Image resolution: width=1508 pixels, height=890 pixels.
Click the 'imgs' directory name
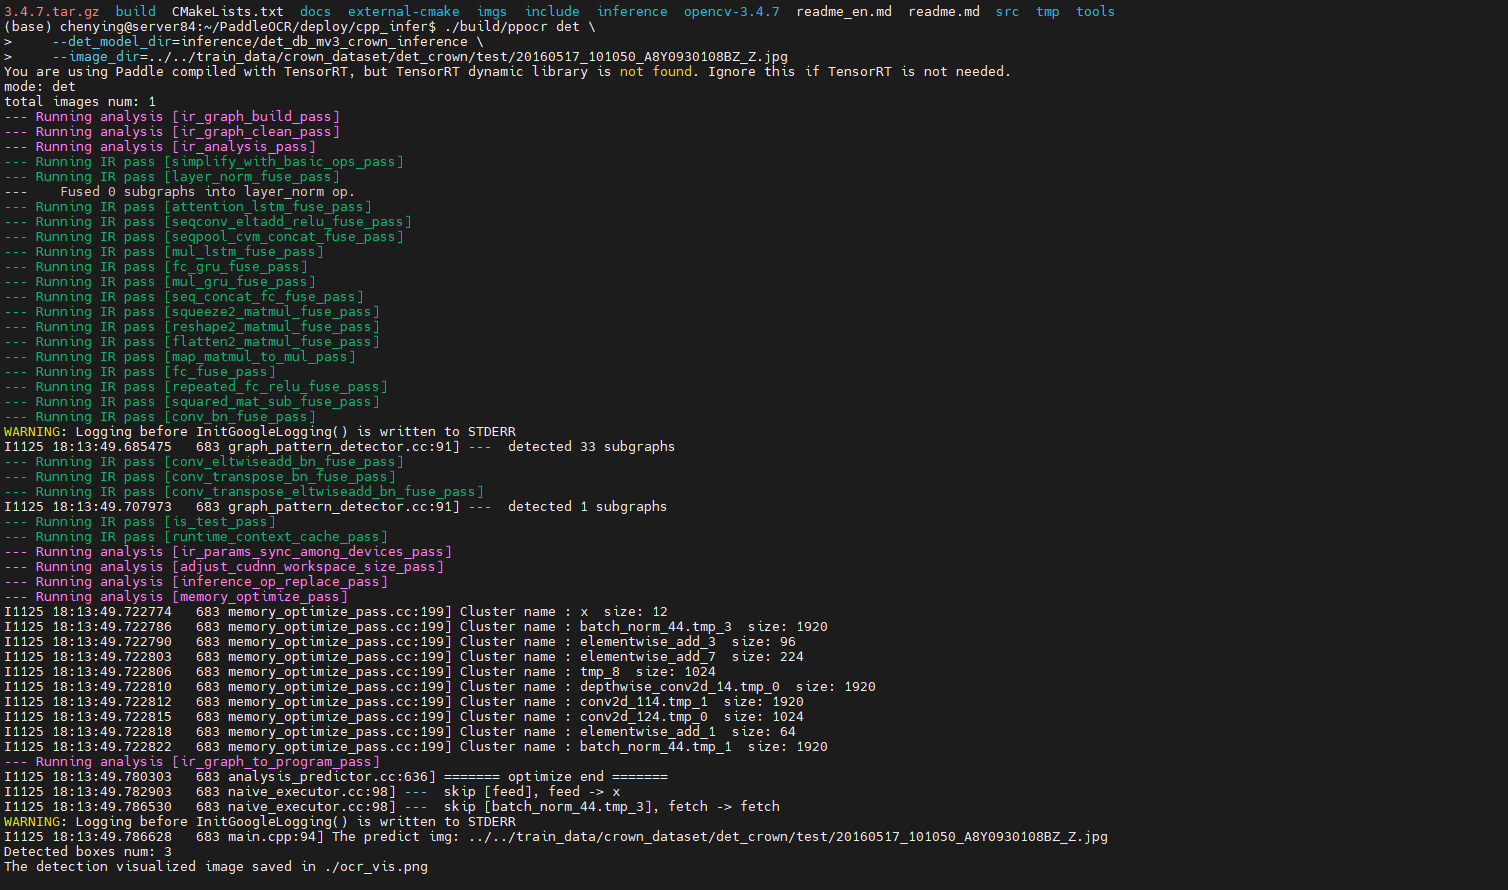(492, 11)
